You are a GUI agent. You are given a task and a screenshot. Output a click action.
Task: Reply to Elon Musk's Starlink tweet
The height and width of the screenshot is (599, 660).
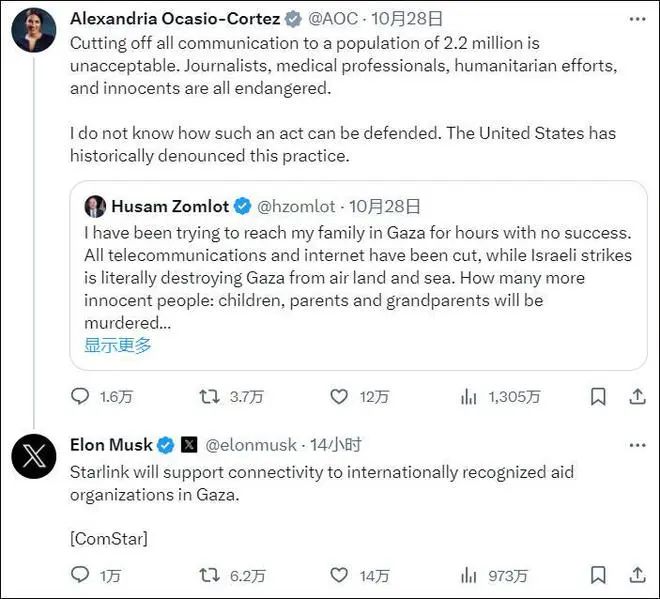point(81,575)
